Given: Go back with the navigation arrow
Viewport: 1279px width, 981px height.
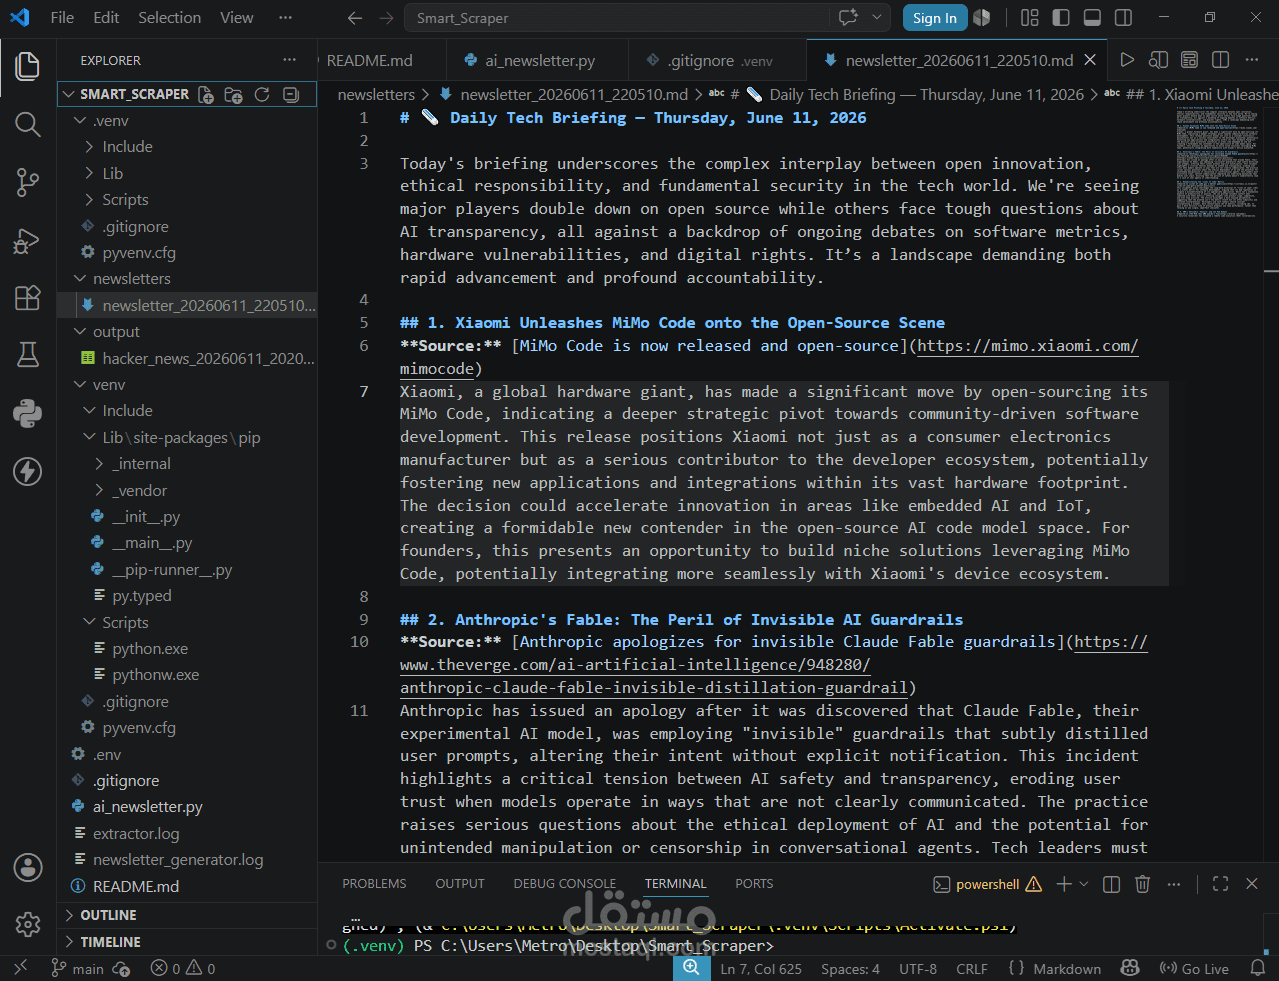Looking at the screenshot, I should tap(355, 18).
